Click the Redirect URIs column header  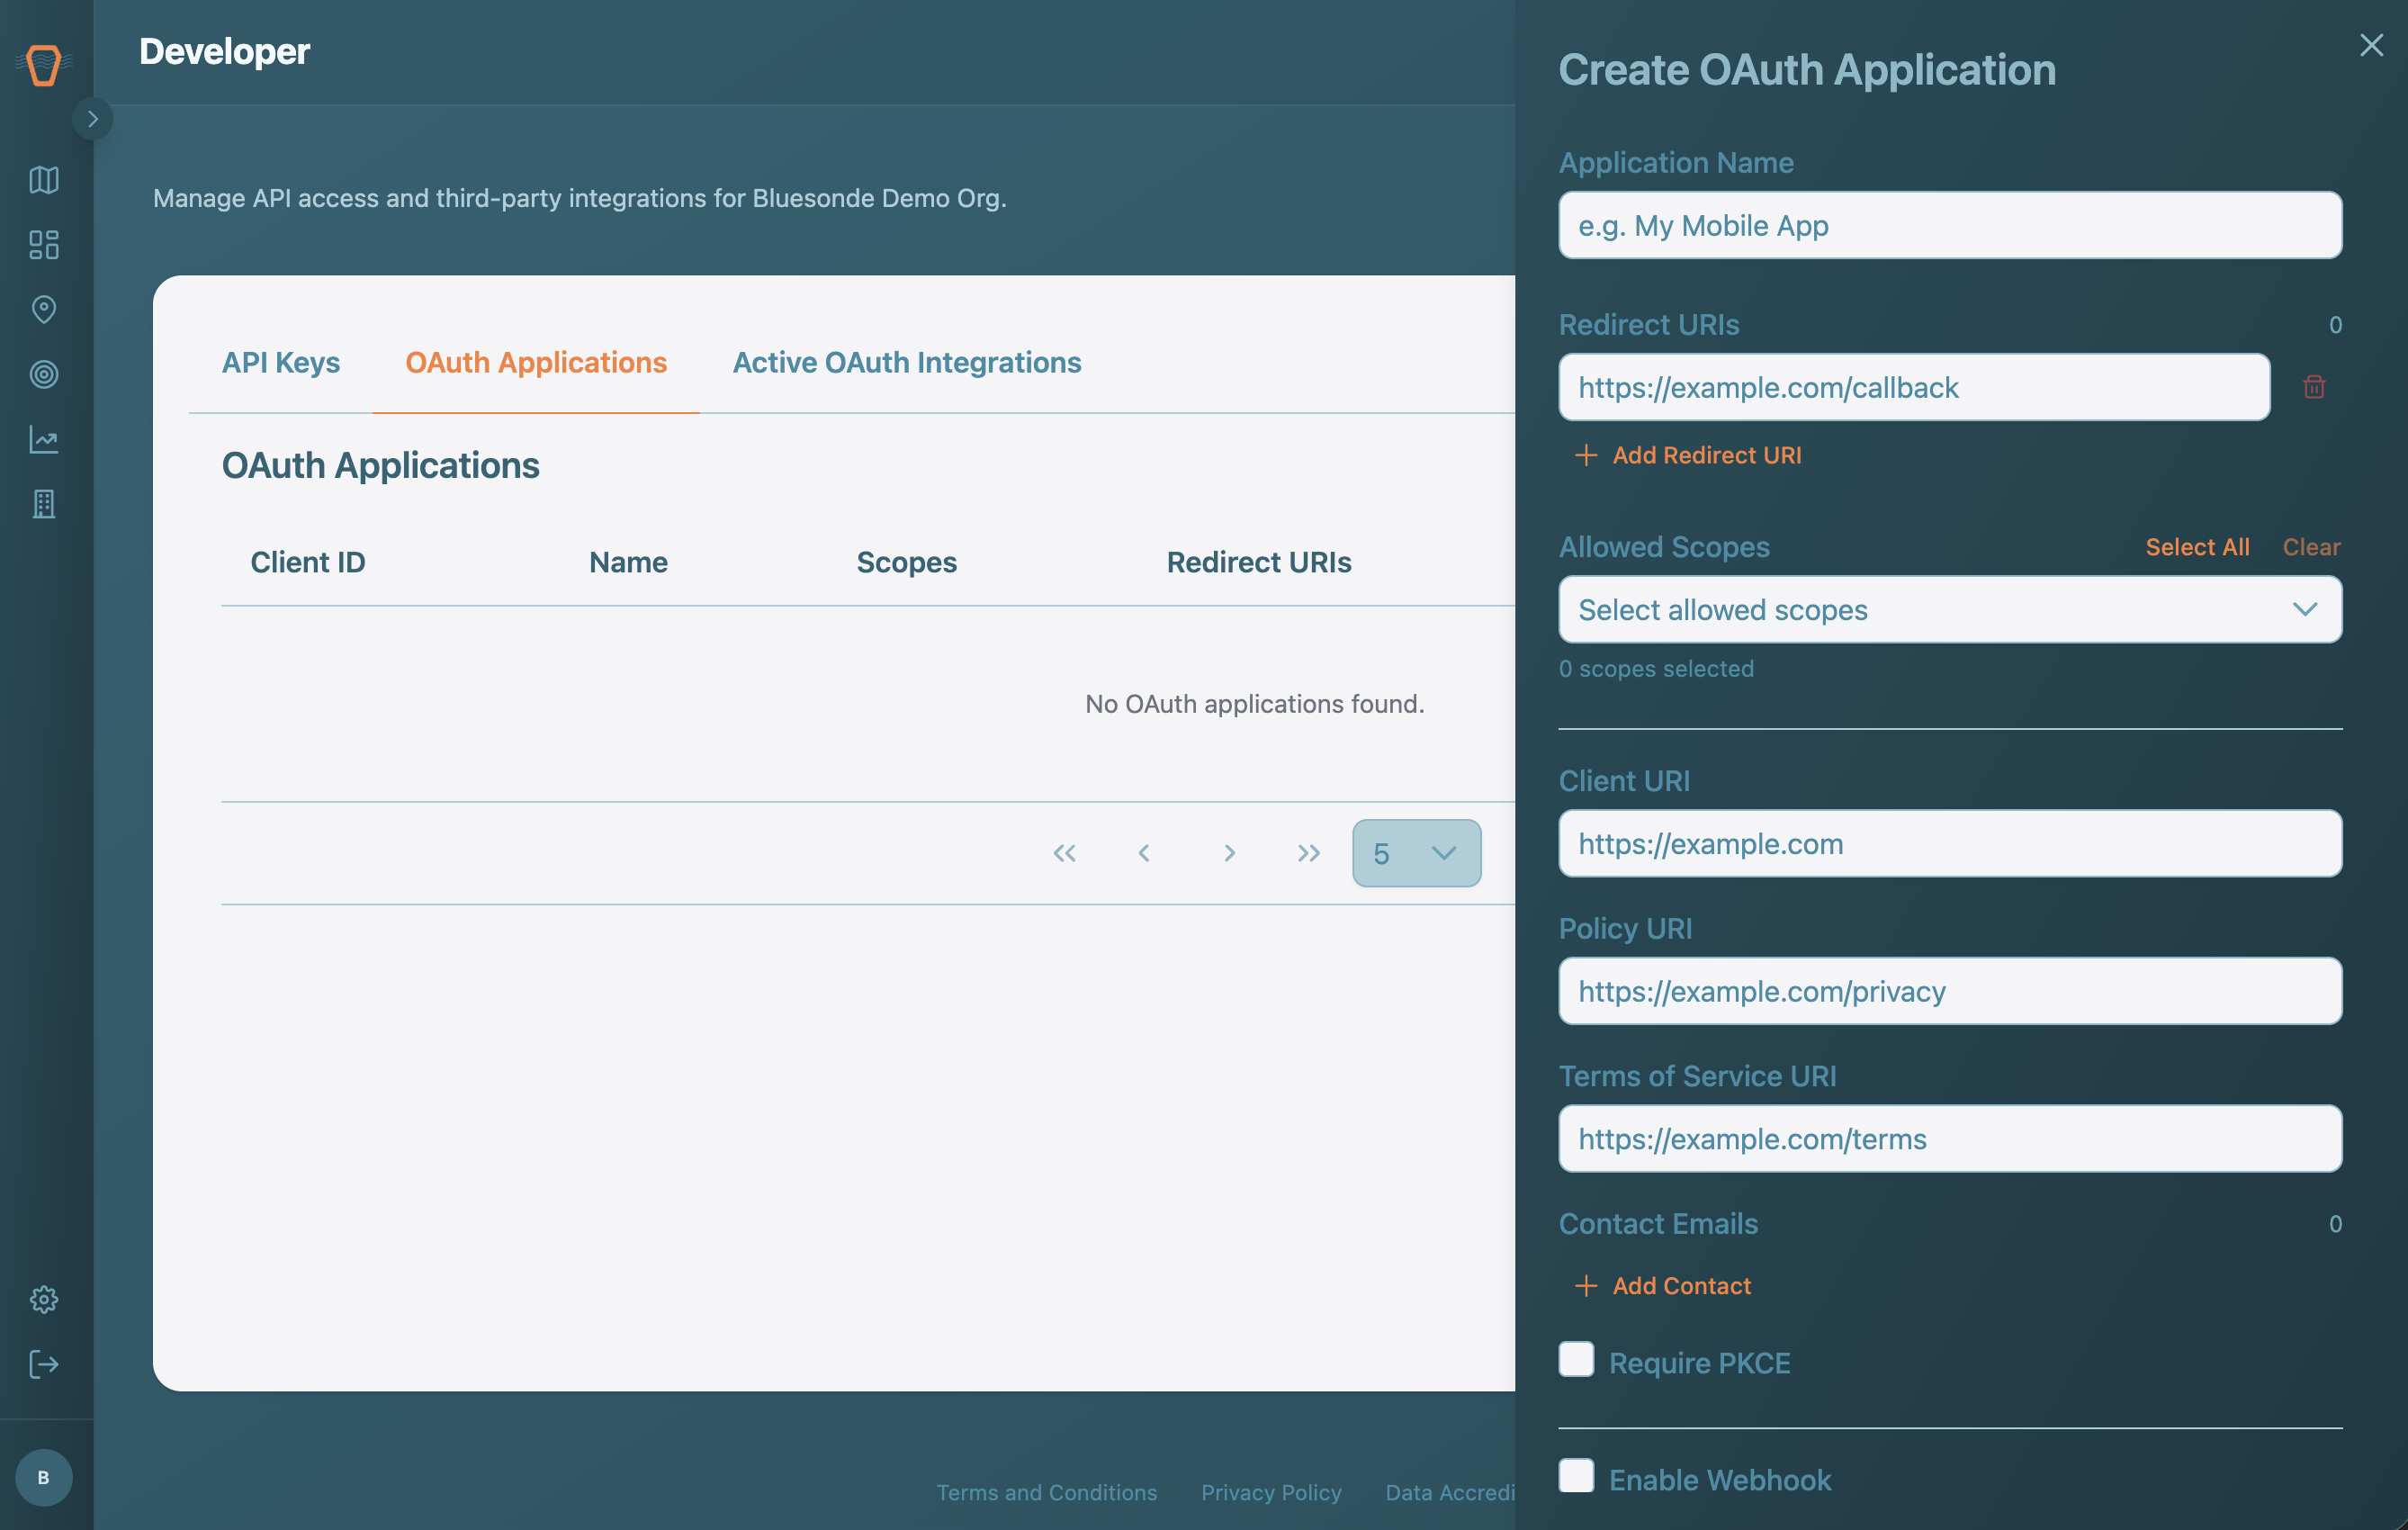[1258, 562]
